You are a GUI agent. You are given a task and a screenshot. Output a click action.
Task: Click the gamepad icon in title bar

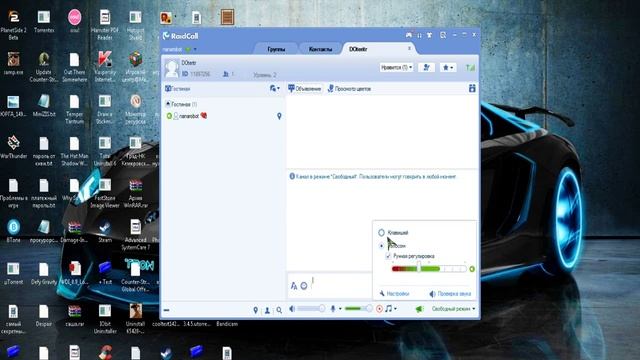(409, 36)
